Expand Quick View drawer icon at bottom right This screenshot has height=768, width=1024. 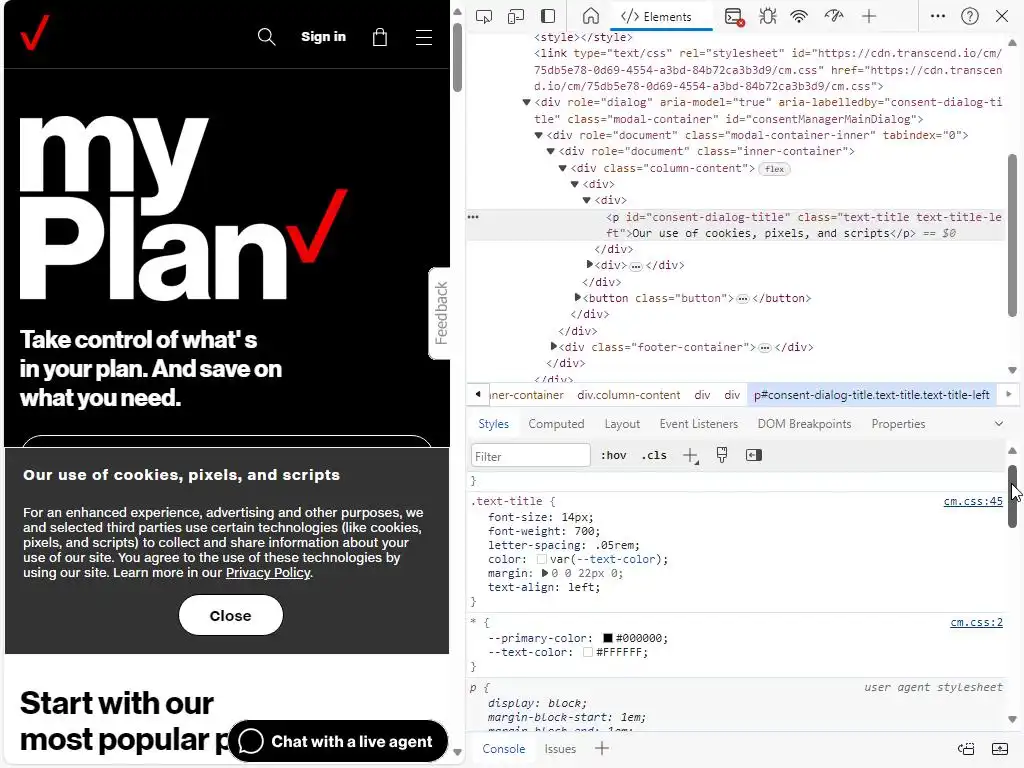click(1000, 749)
